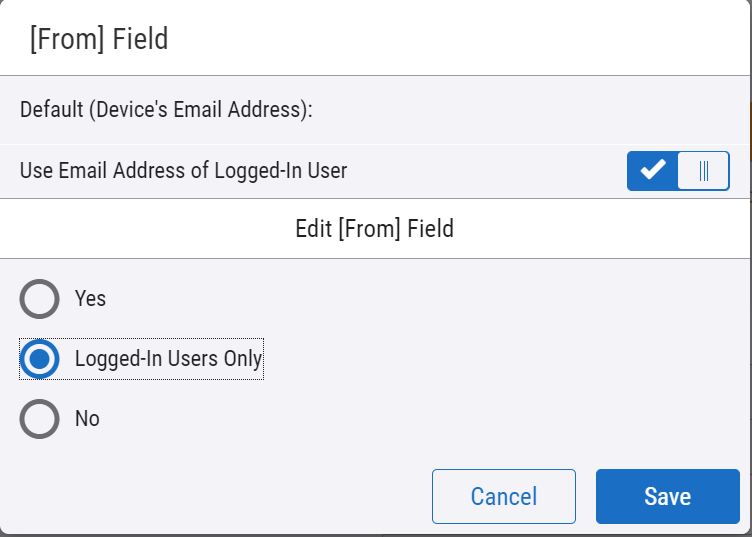Click the "Yes" option label text
This screenshot has height=537, width=752.
click(x=90, y=298)
